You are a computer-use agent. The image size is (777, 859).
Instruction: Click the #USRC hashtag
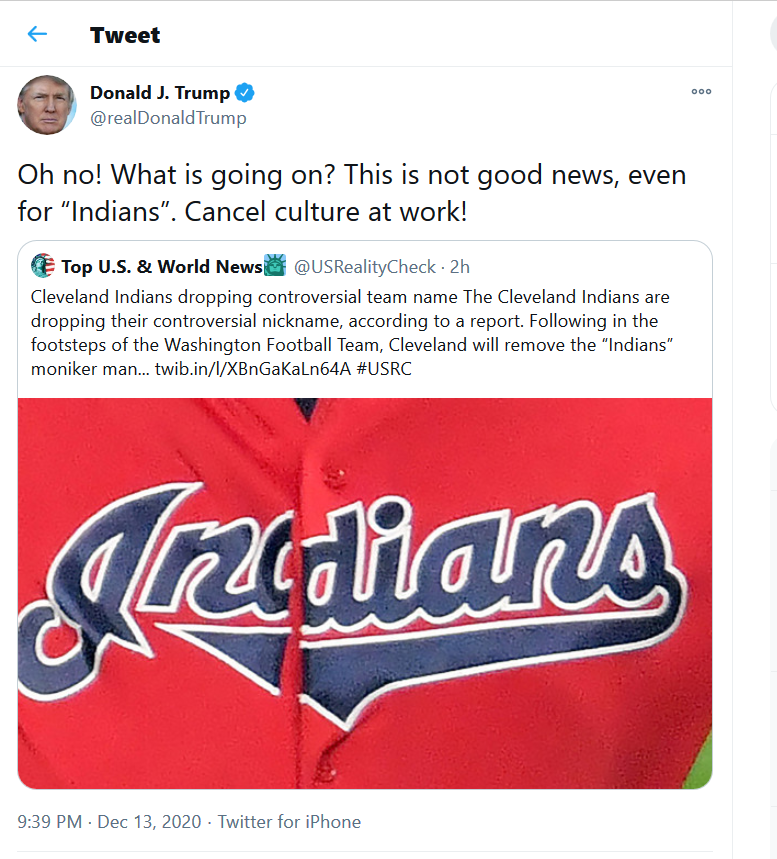tap(384, 369)
